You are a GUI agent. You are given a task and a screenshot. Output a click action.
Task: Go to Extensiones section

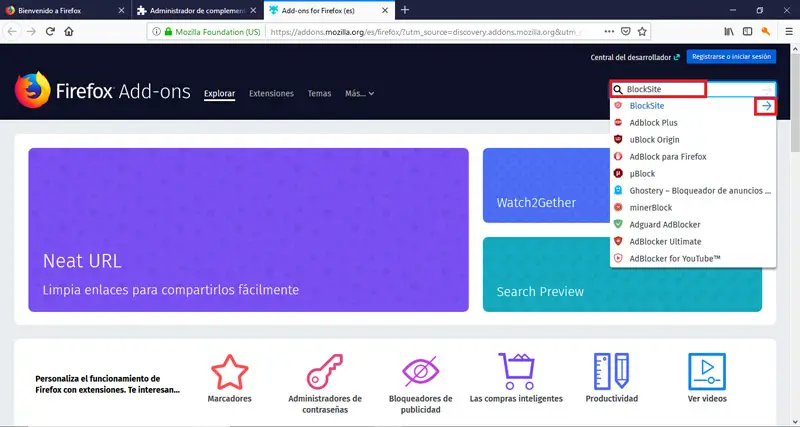click(x=271, y=94)
